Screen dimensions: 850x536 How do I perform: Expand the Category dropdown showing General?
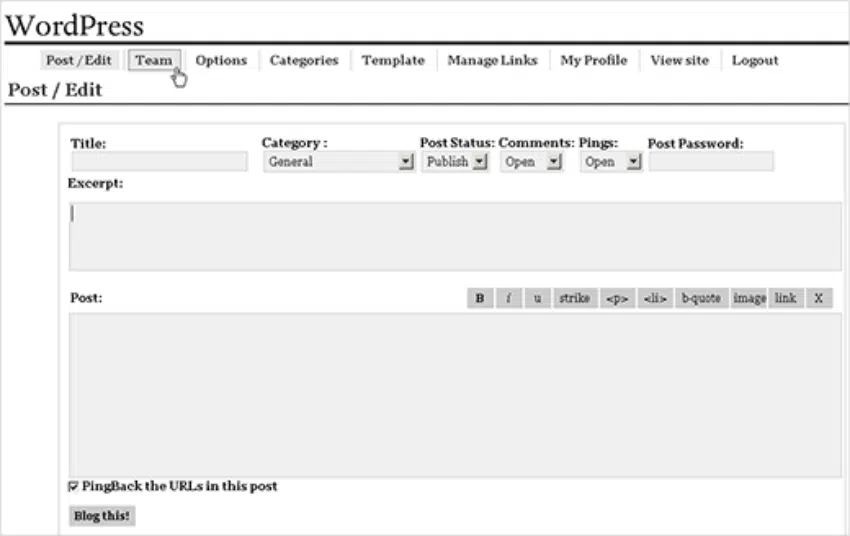339,162
